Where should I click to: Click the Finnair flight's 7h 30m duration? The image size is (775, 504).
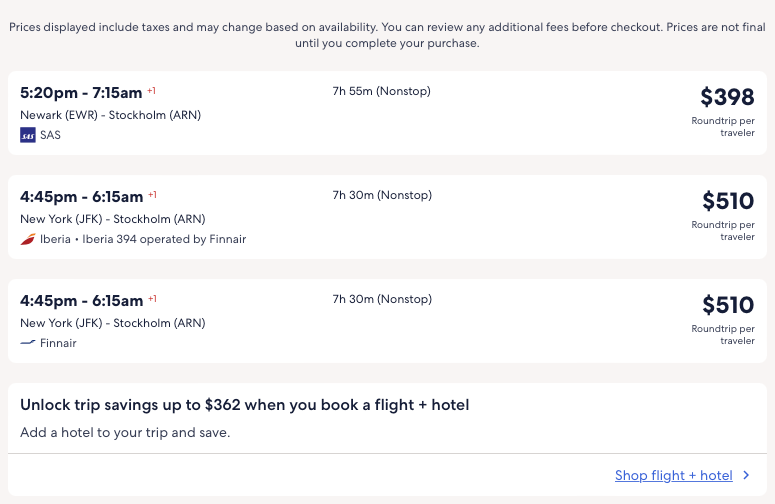coord(381,299)
